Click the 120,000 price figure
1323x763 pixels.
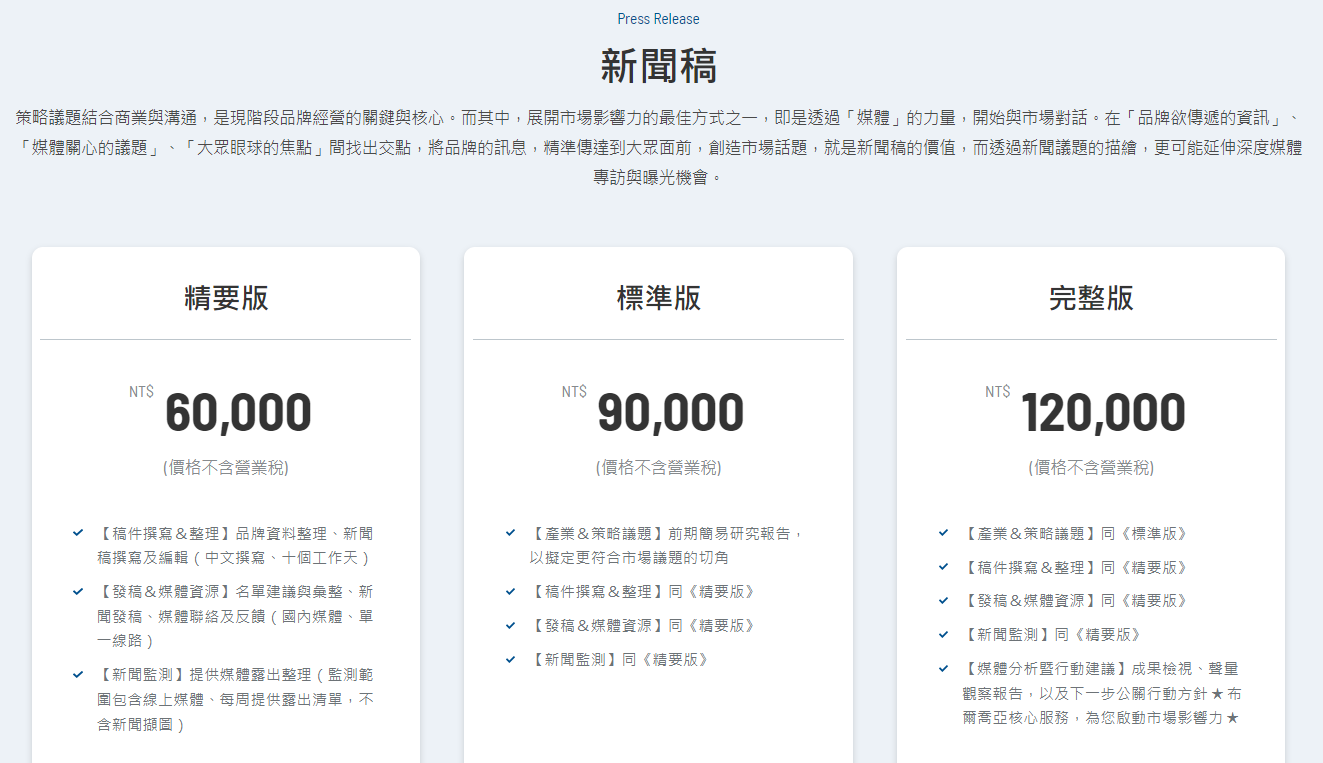[x=1103, y=414]
